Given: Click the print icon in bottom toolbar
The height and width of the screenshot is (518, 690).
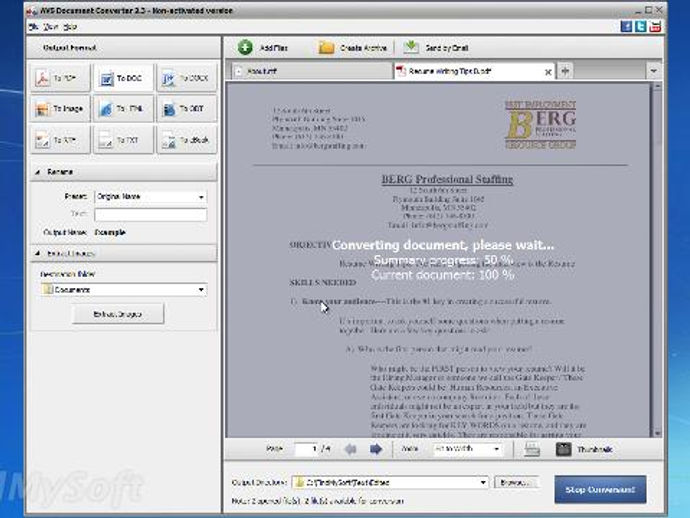Looking at the screenshot, I should click(x=532, y=449).
